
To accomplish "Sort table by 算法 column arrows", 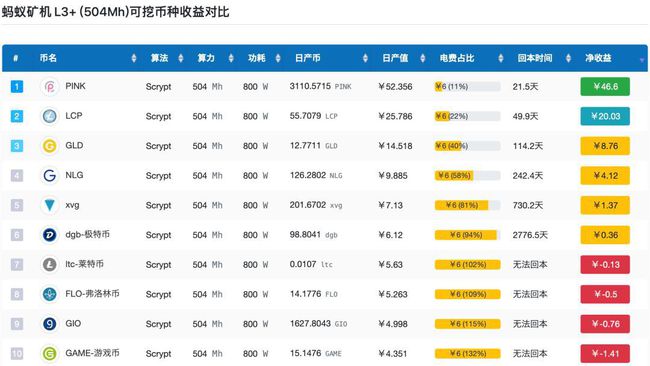I will pos(180,58).
